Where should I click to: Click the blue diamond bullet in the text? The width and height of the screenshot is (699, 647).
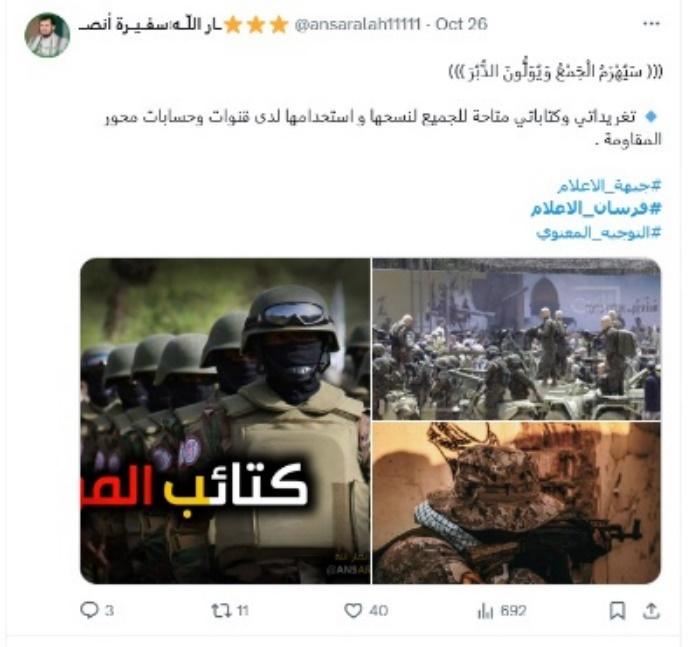pos(651,117)
